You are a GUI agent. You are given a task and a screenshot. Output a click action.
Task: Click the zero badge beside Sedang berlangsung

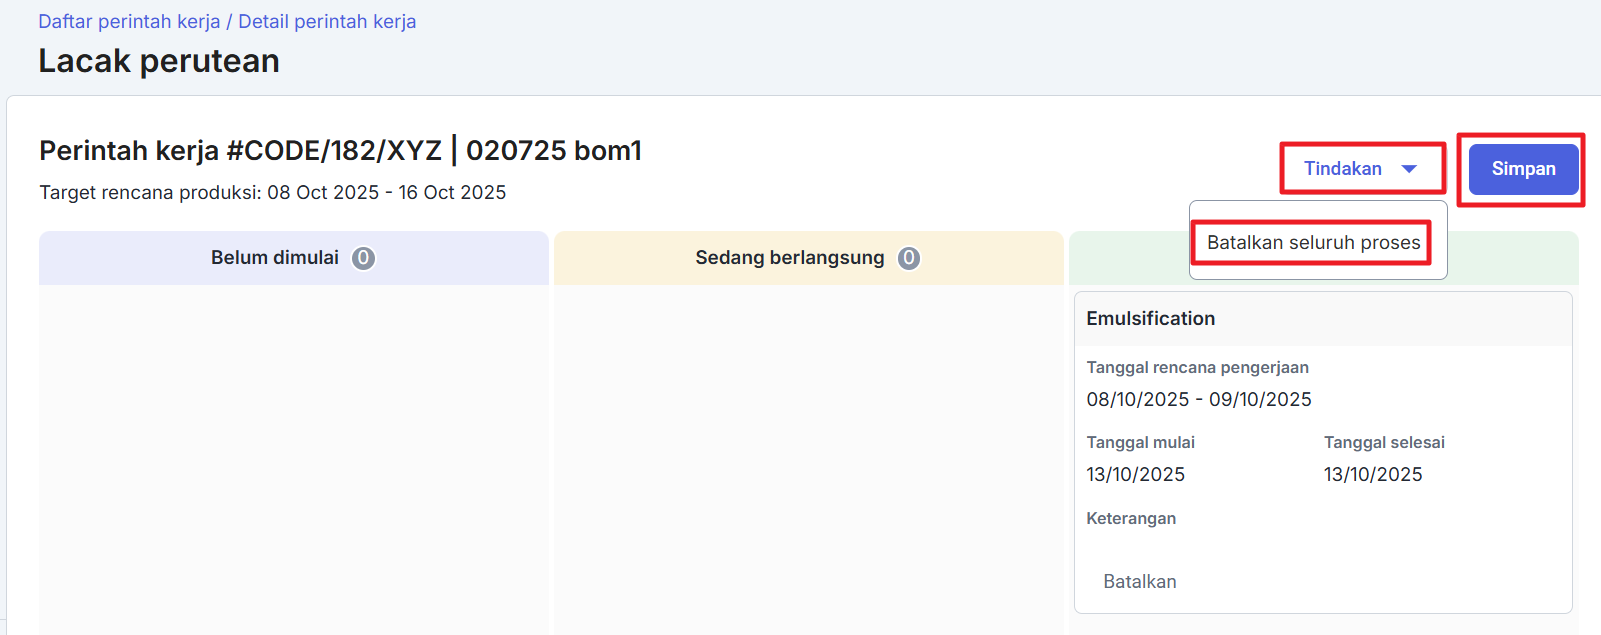[908, 258]
